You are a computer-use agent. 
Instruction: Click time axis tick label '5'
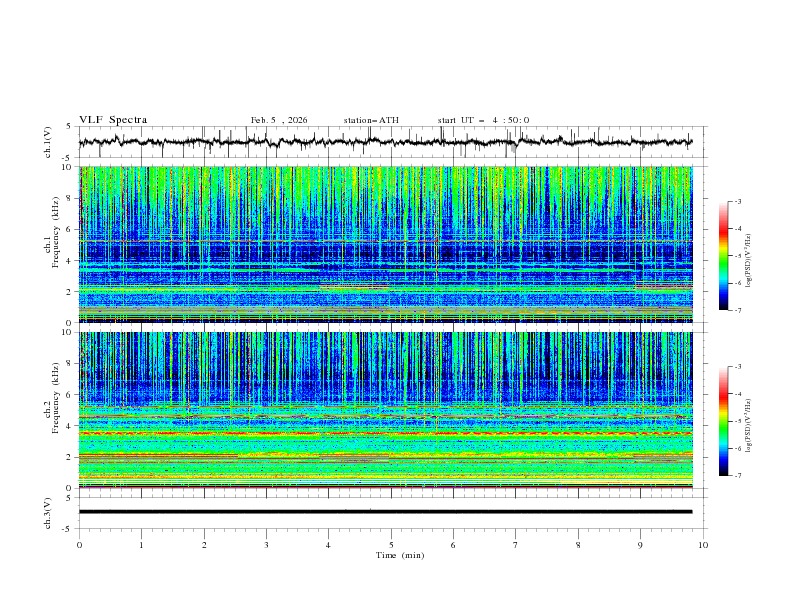(391, 545)
